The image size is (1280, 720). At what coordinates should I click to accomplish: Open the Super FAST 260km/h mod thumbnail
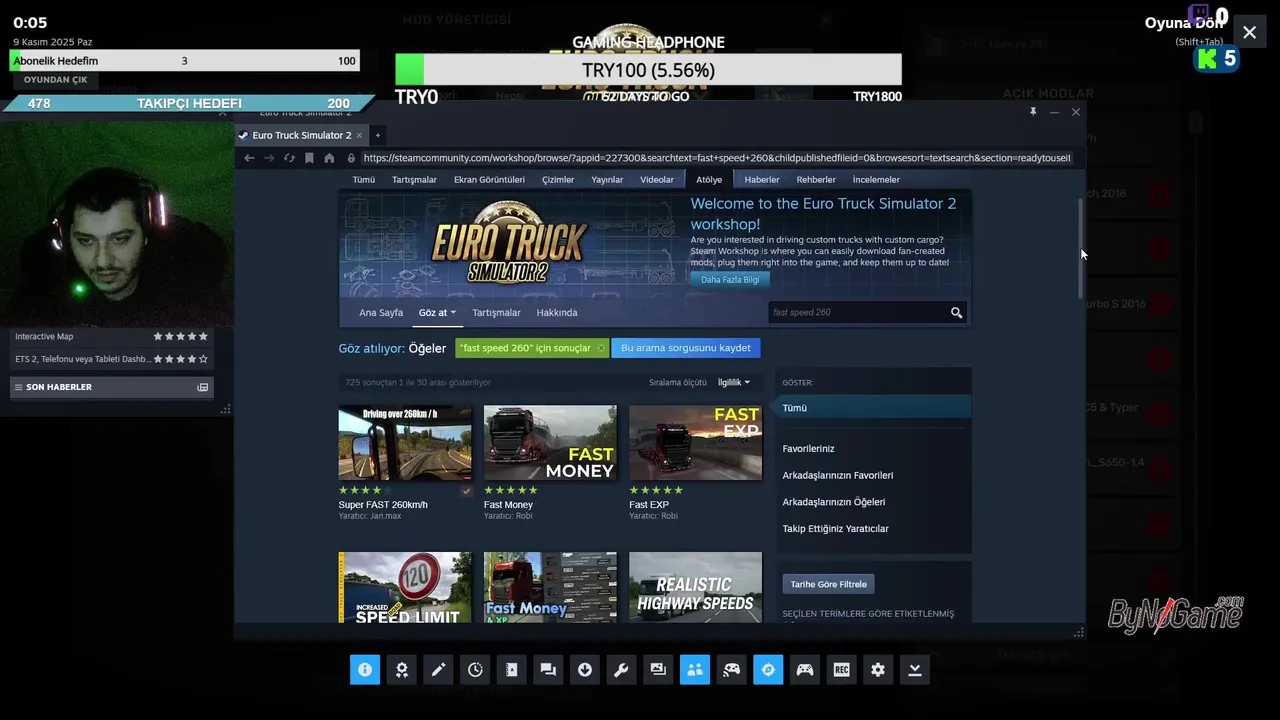405,442
